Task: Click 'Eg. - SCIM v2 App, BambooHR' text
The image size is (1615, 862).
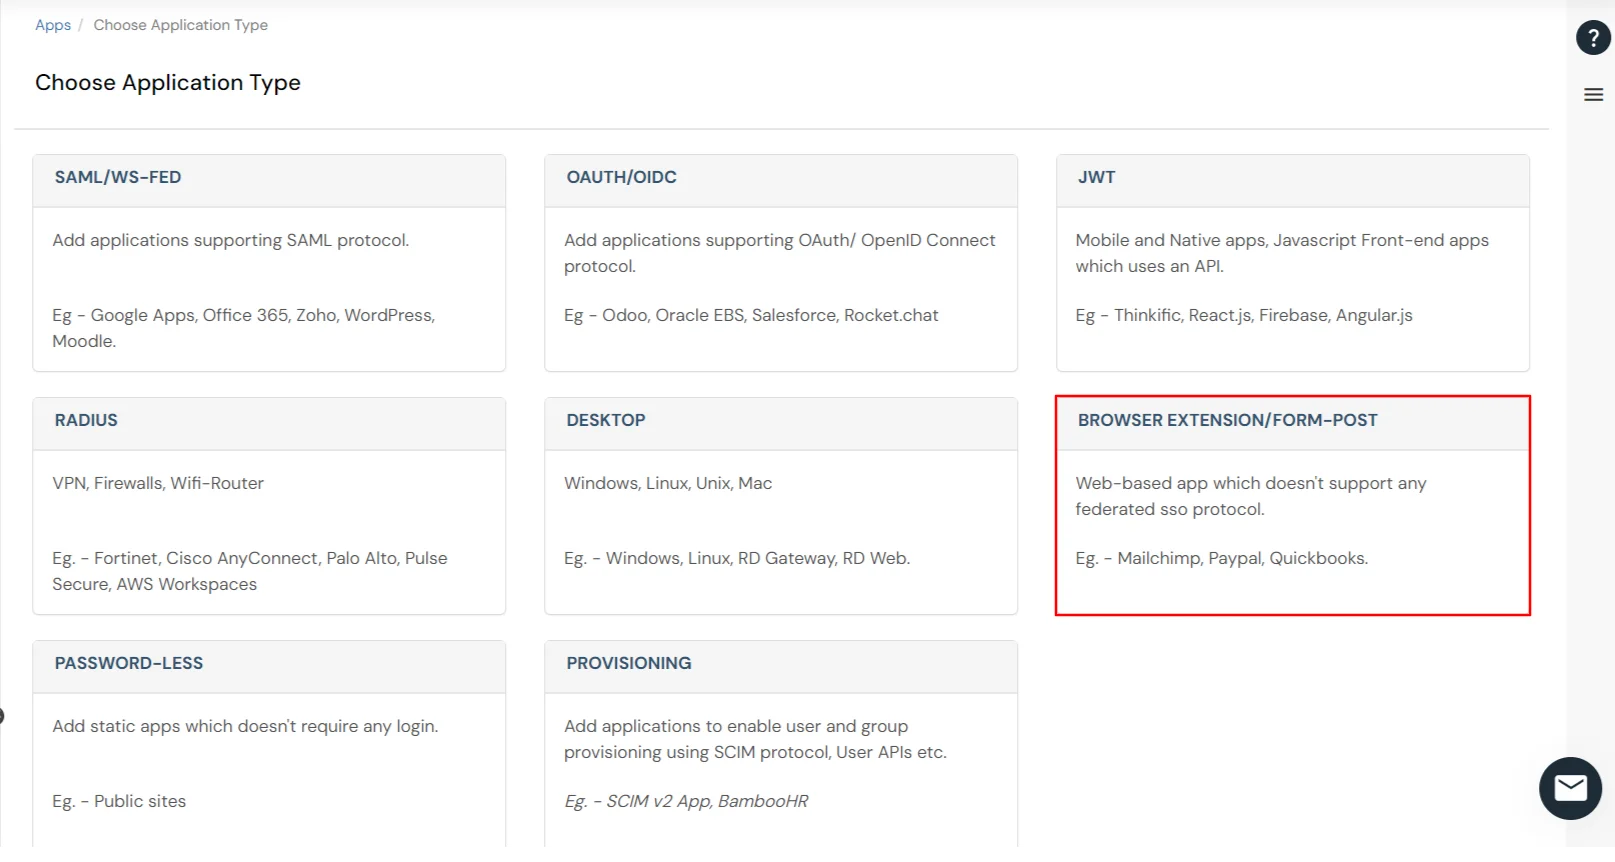Action: (686, 801)
